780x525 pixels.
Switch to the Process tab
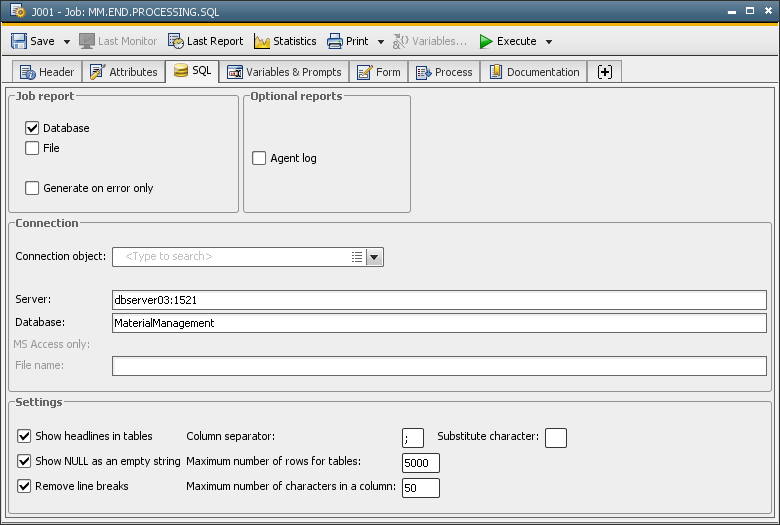(444, 72)
